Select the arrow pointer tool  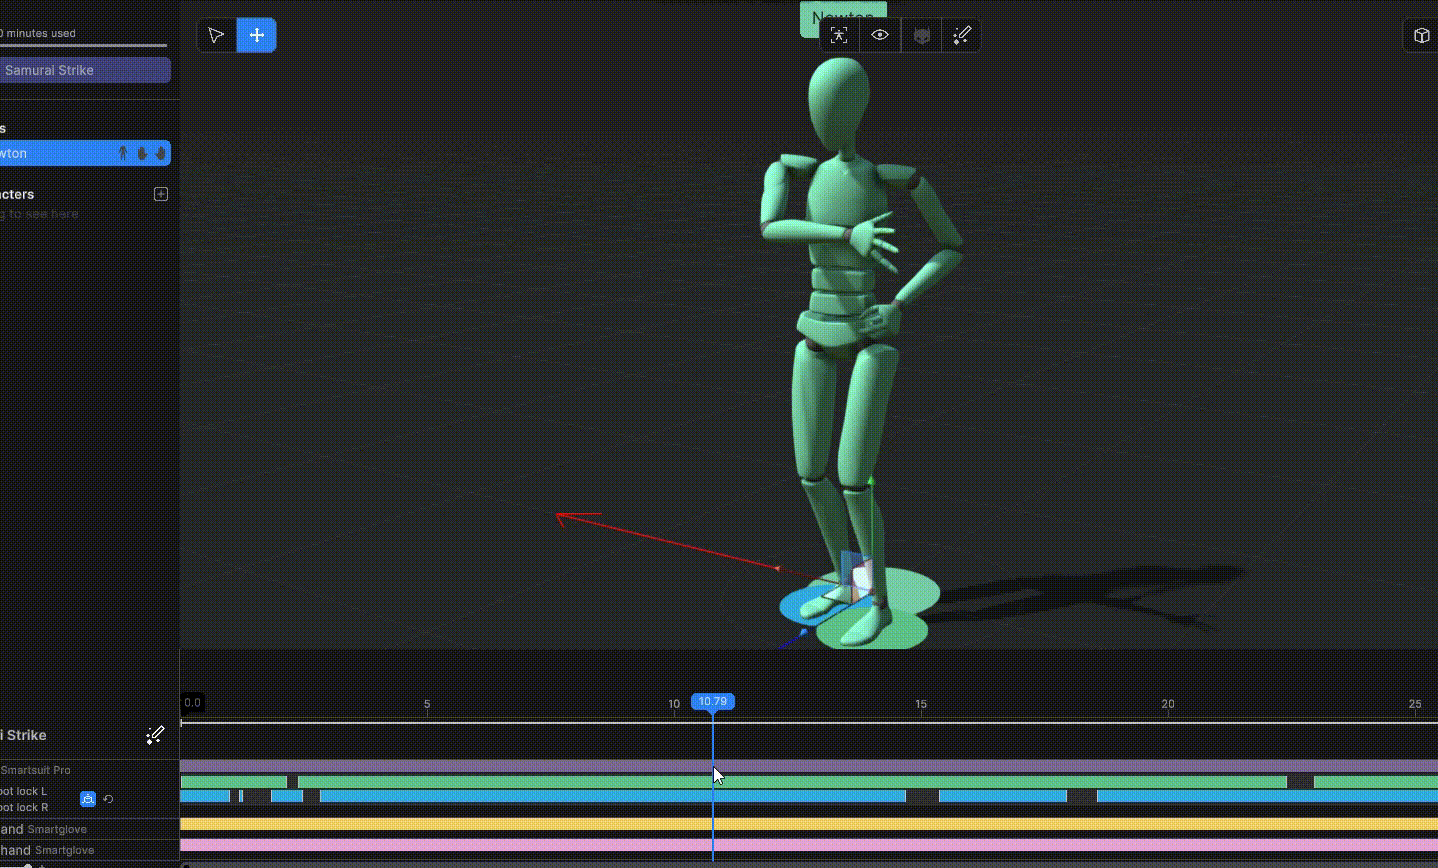coord(216,35)
